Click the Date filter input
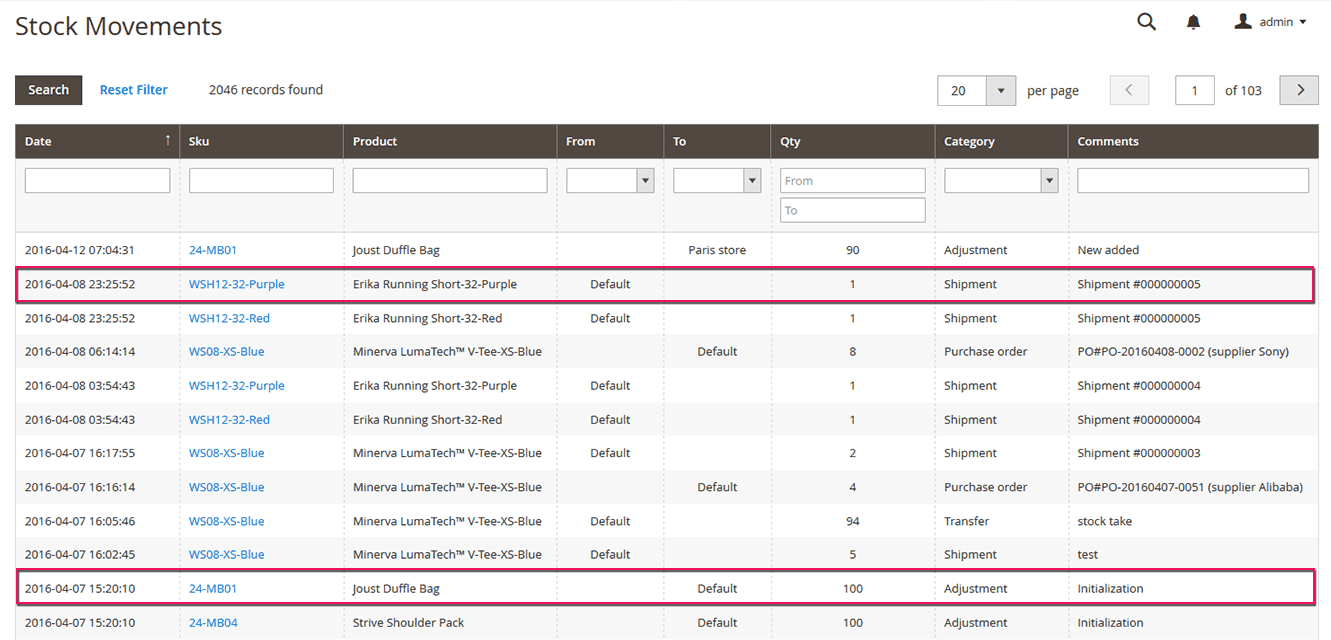The image size is (1331, 640). click(97, 180)
